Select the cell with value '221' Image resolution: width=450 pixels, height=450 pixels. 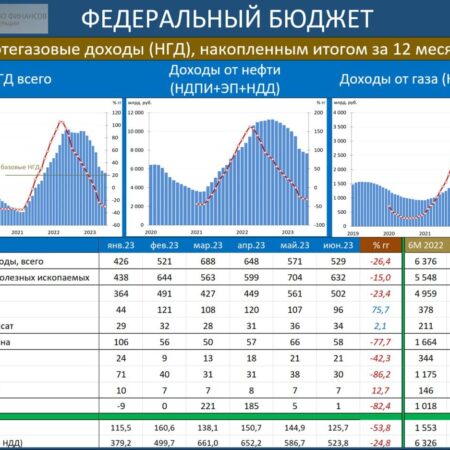coord(208,406)
